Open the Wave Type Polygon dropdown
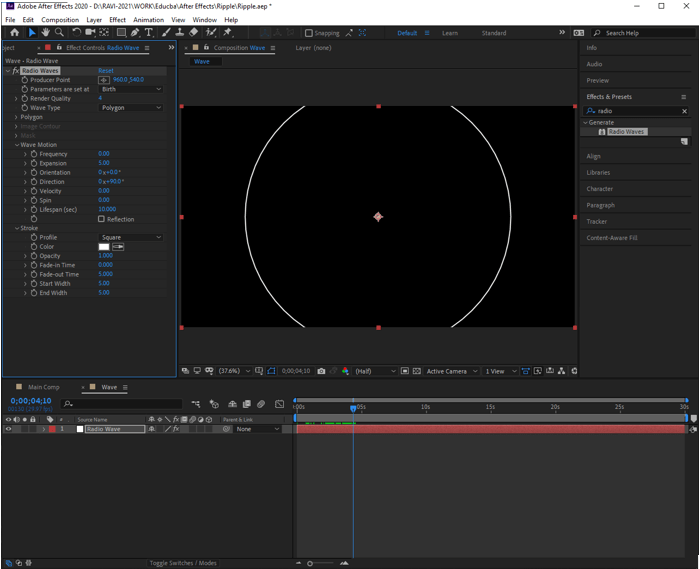 coord(130,108)
